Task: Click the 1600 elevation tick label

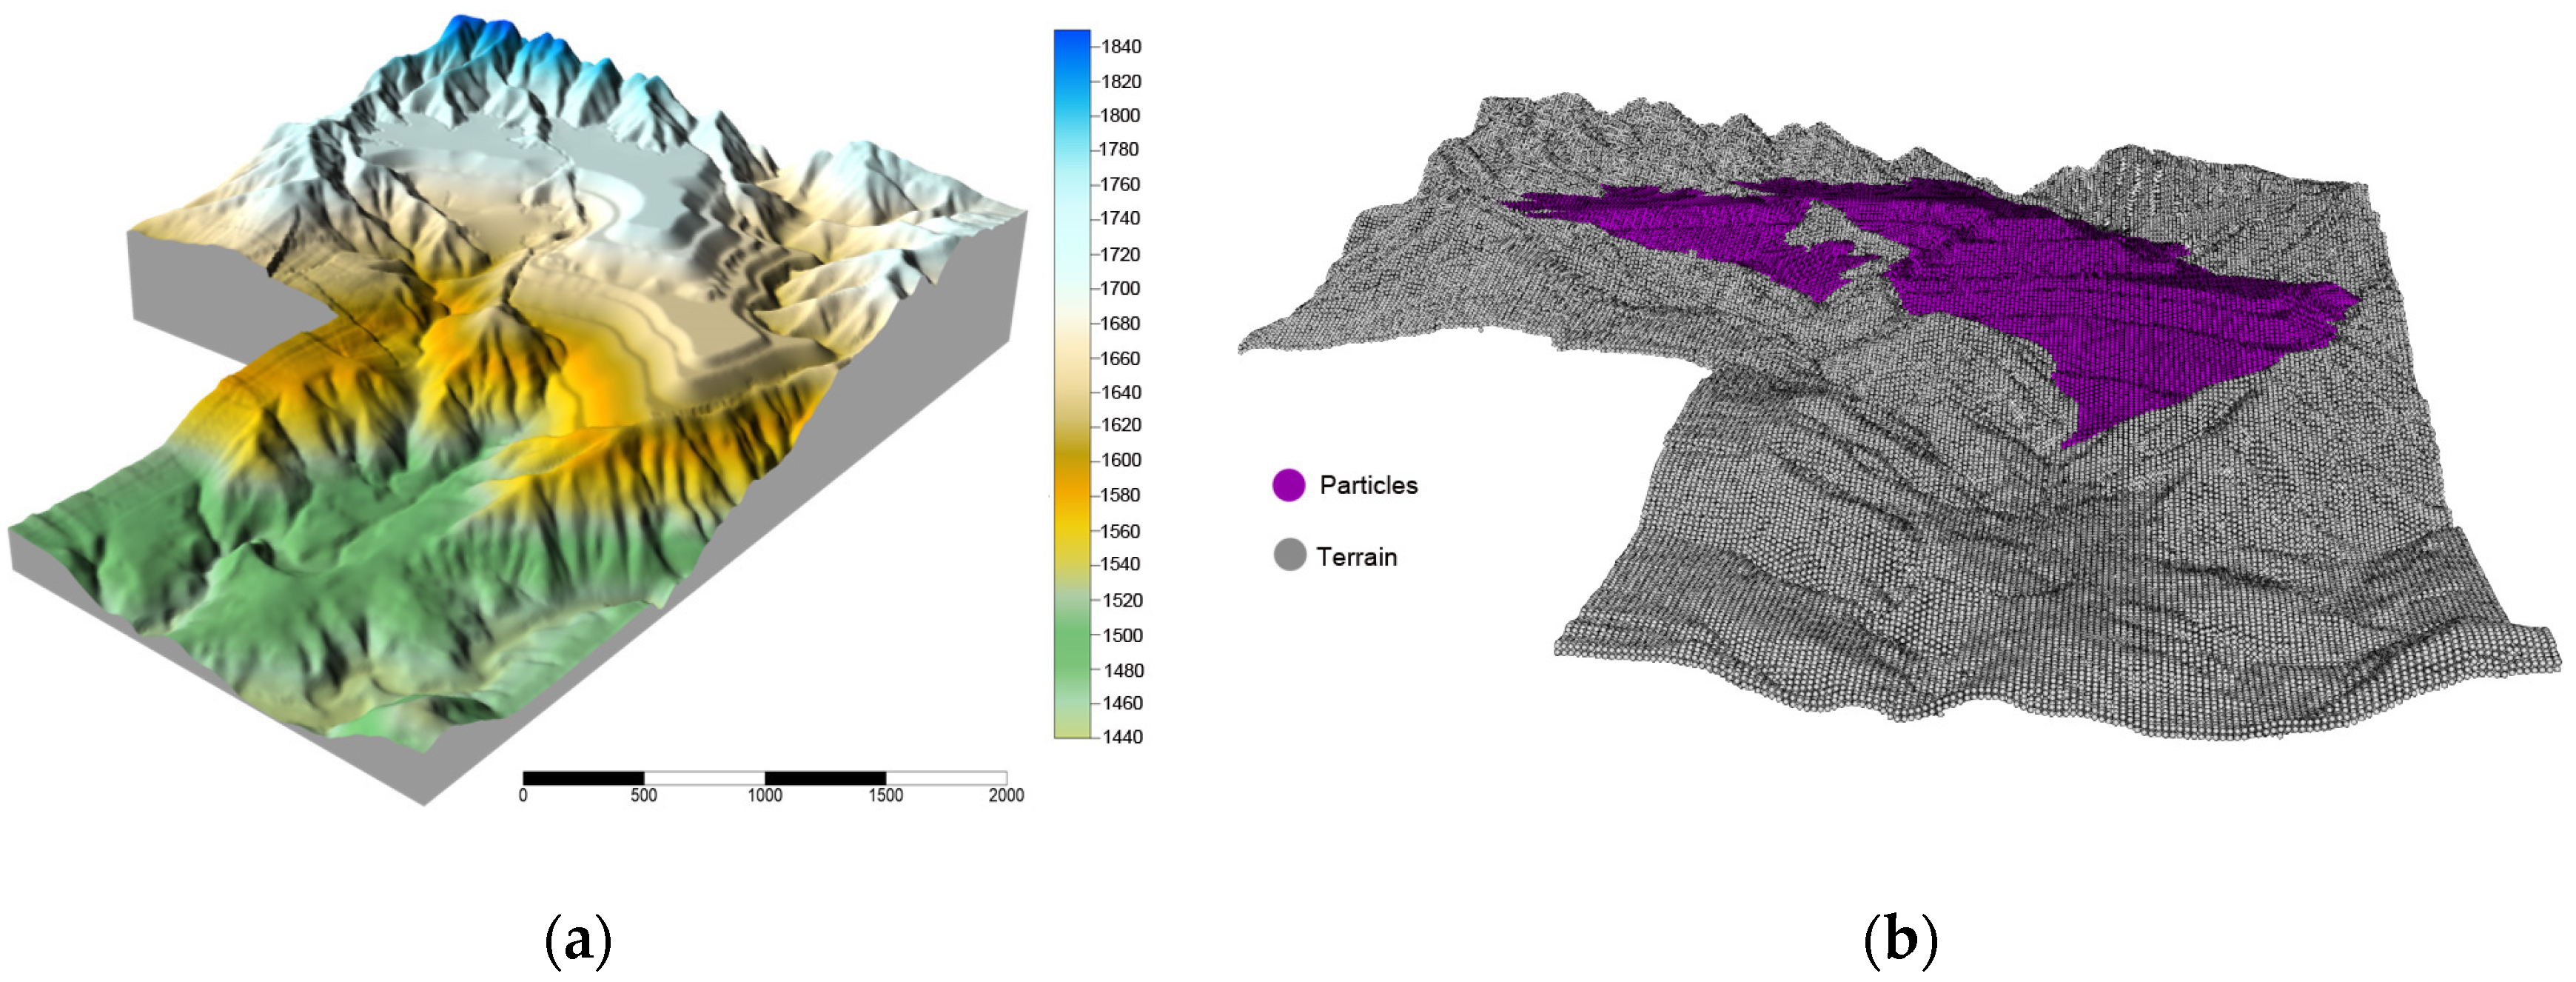Action: pyautogui.click(x=1121, y=460)
